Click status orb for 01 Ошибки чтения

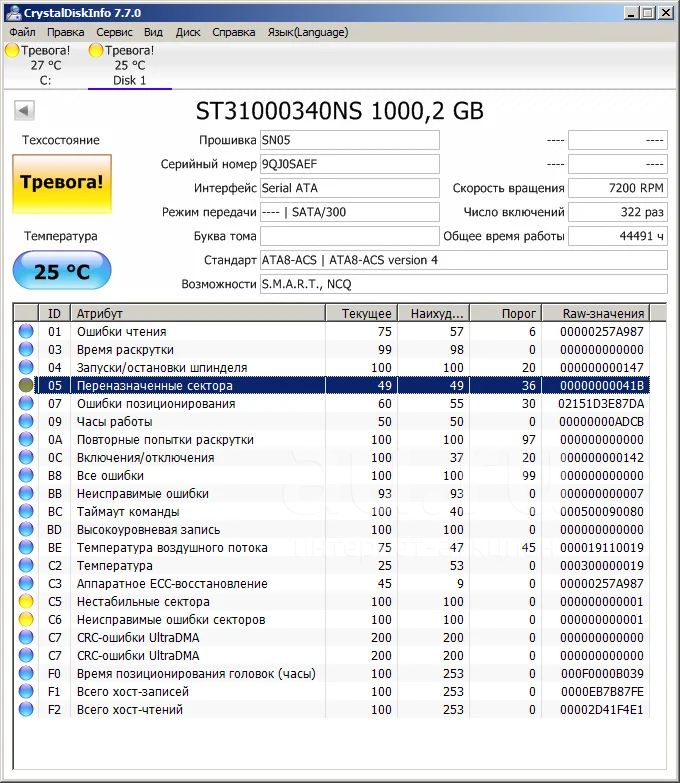[26, 331]
